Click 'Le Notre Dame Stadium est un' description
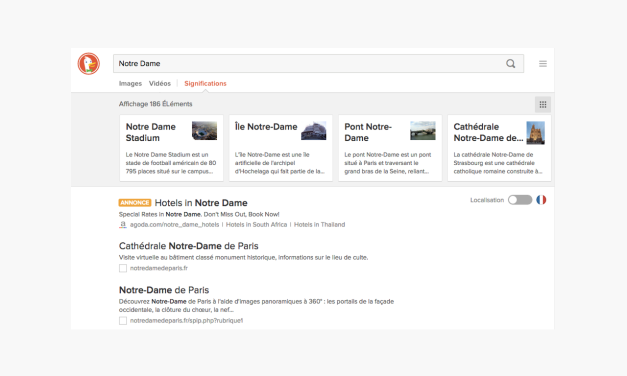This screenshot has width=627, height=376. 171,163
